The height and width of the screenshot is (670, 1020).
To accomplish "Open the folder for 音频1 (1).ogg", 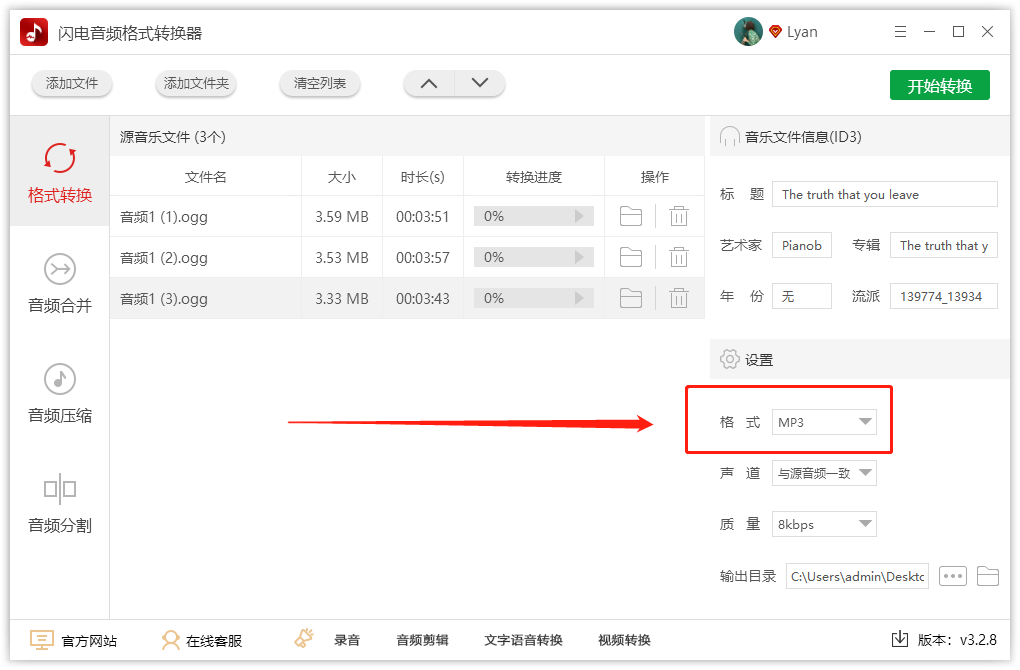I will [630, 216].
